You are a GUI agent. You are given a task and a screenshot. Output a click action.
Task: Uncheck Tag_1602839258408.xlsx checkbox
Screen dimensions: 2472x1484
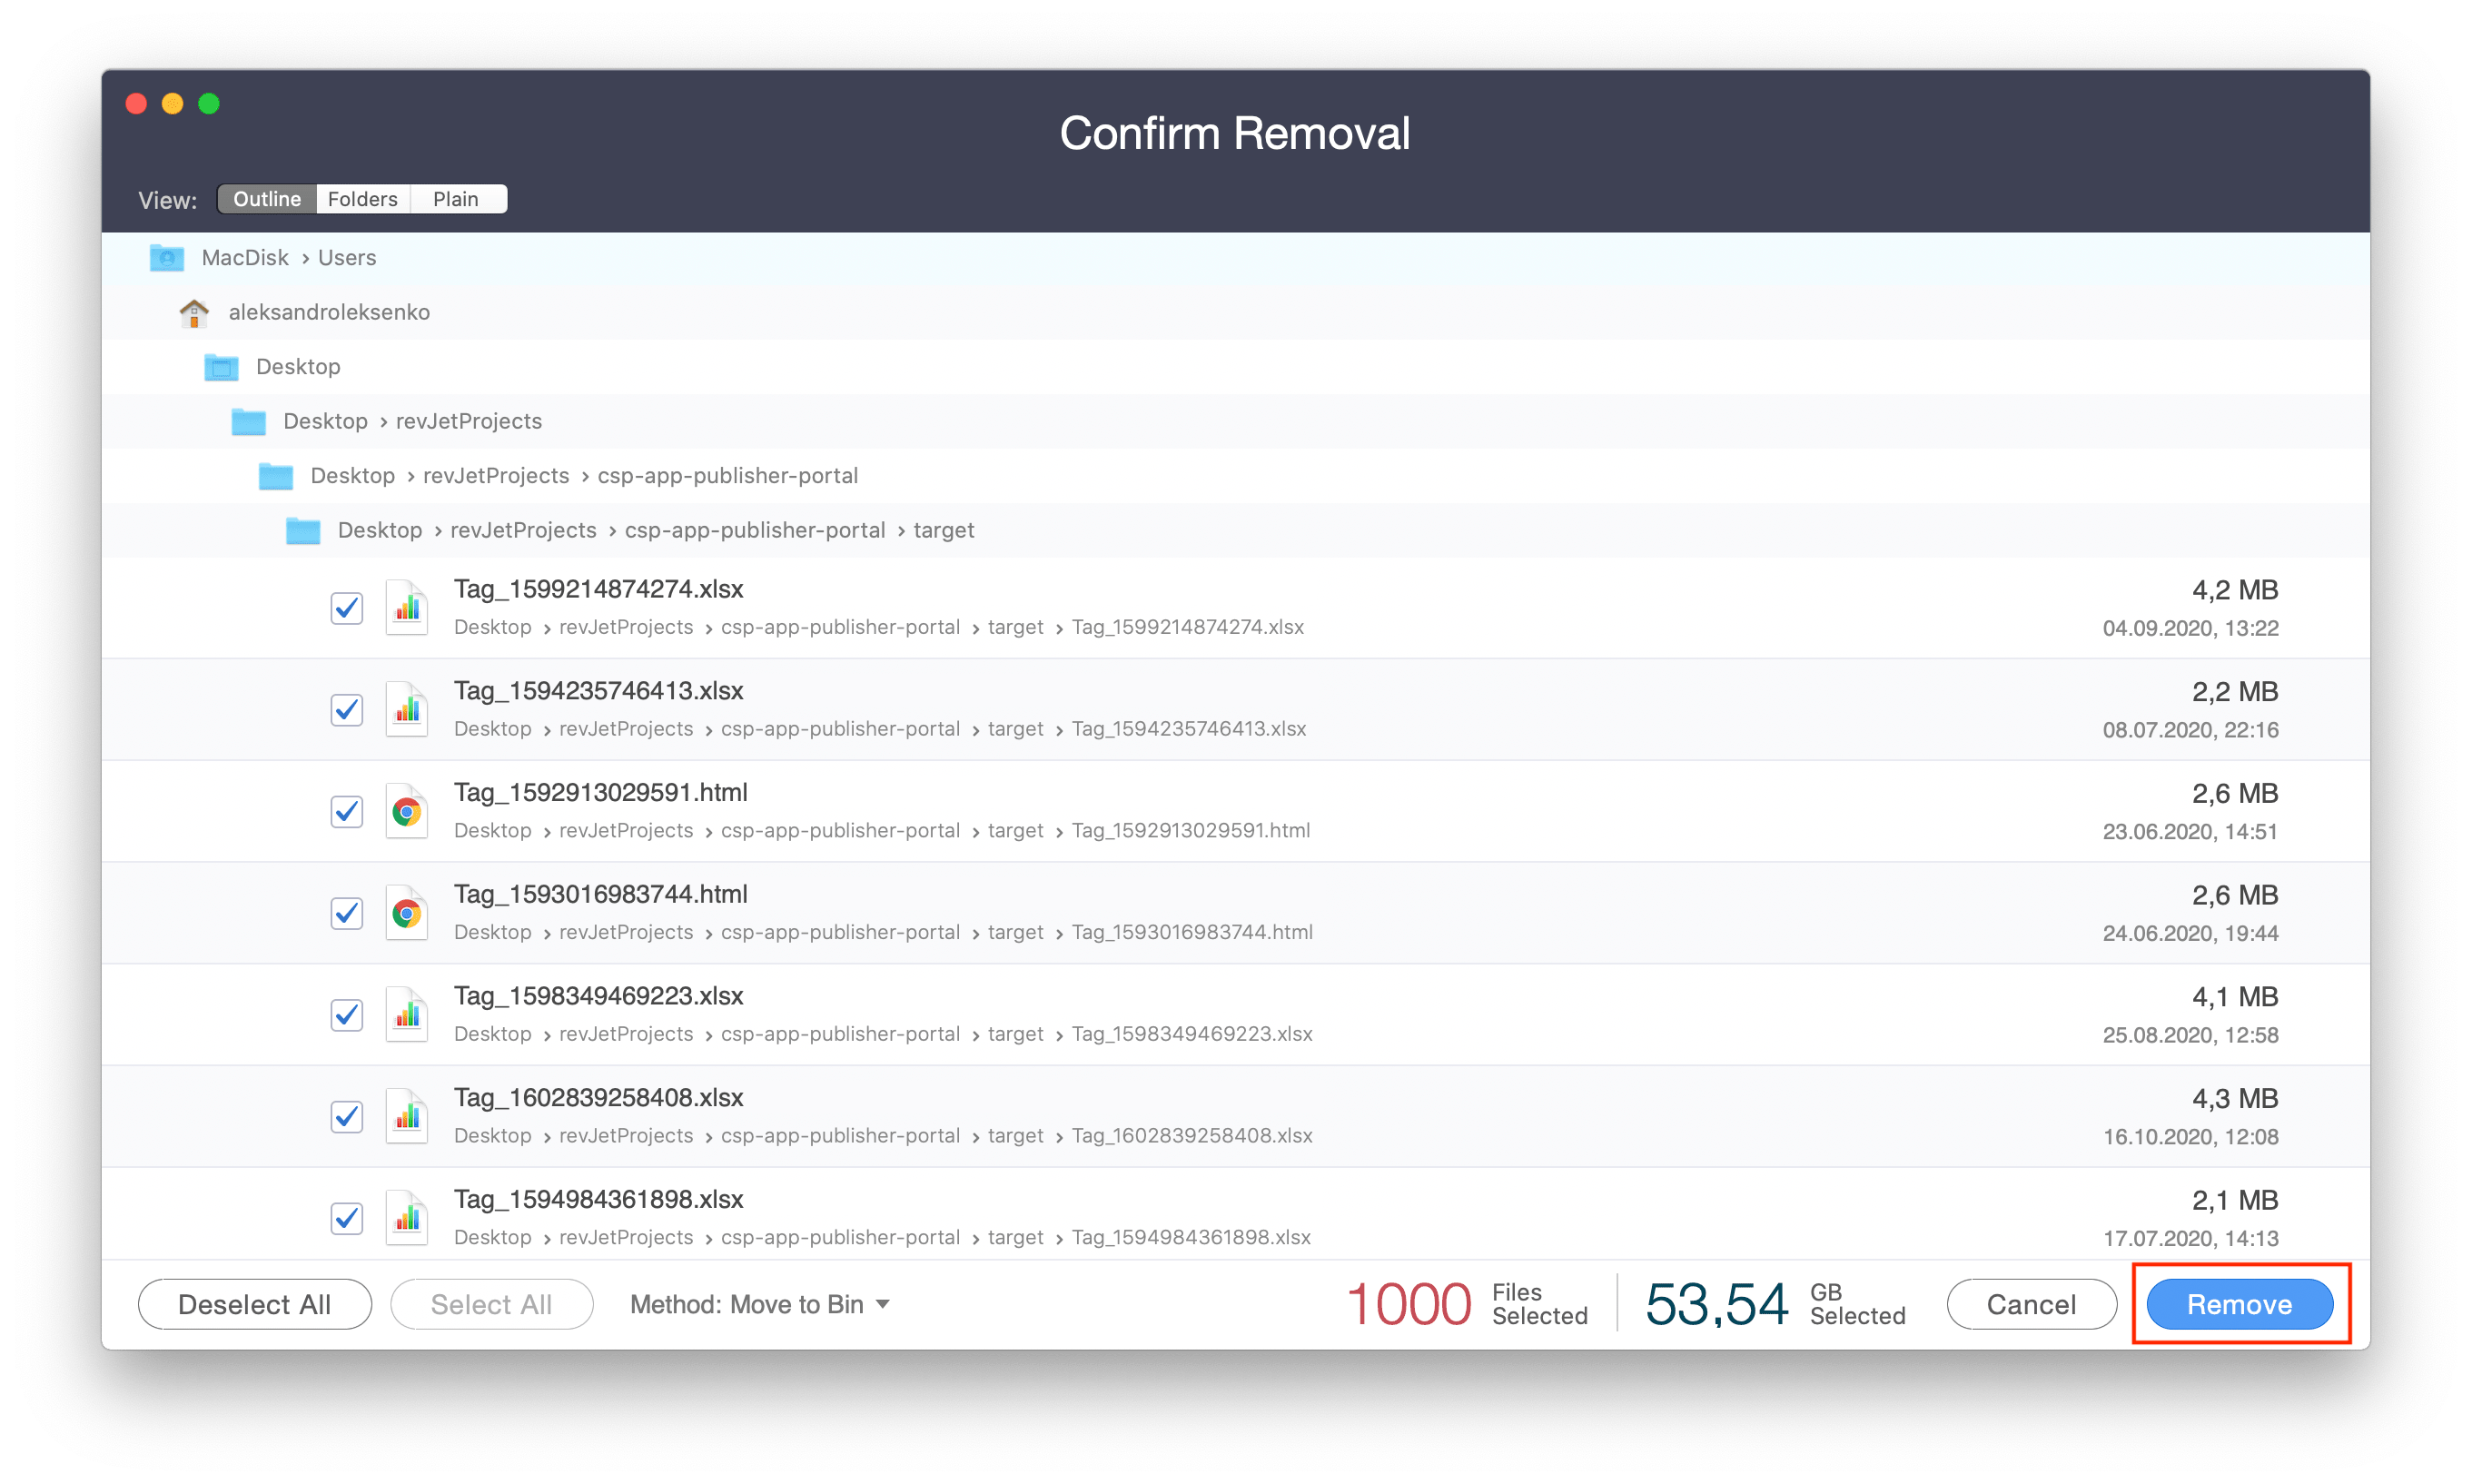tap(347, 1117)
